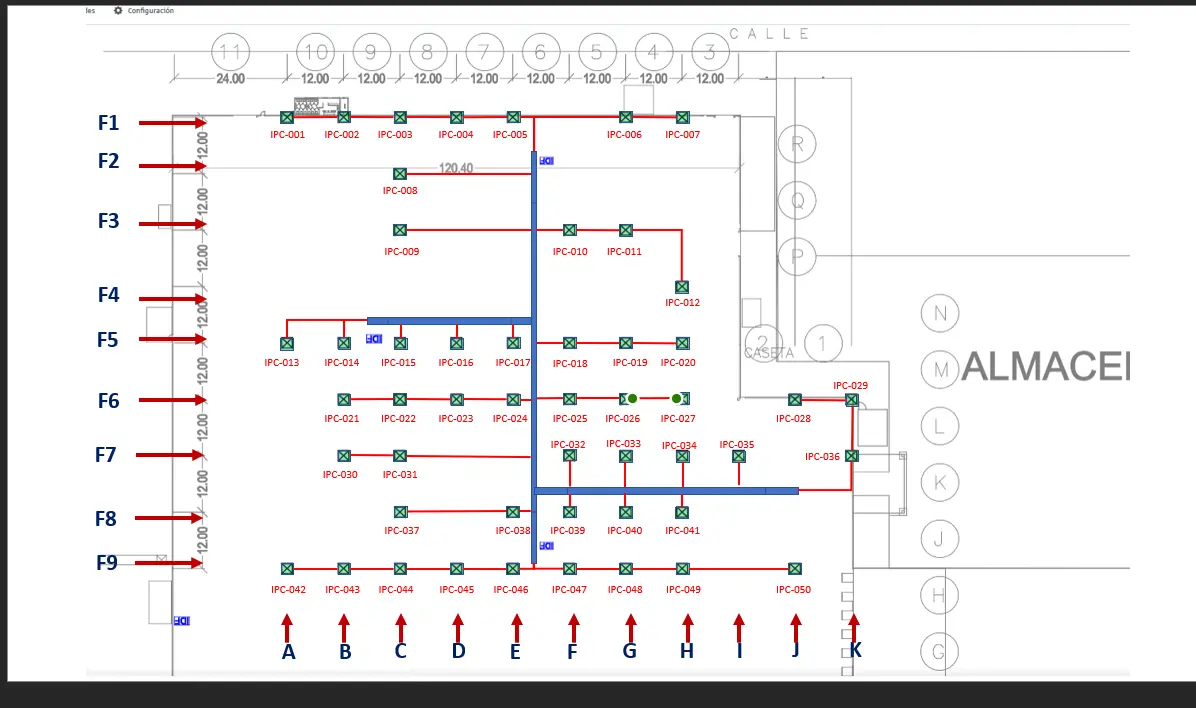Select the IPC-007 node icon
This screenshot has height=708, width=1196.
[x=683, y=117]
